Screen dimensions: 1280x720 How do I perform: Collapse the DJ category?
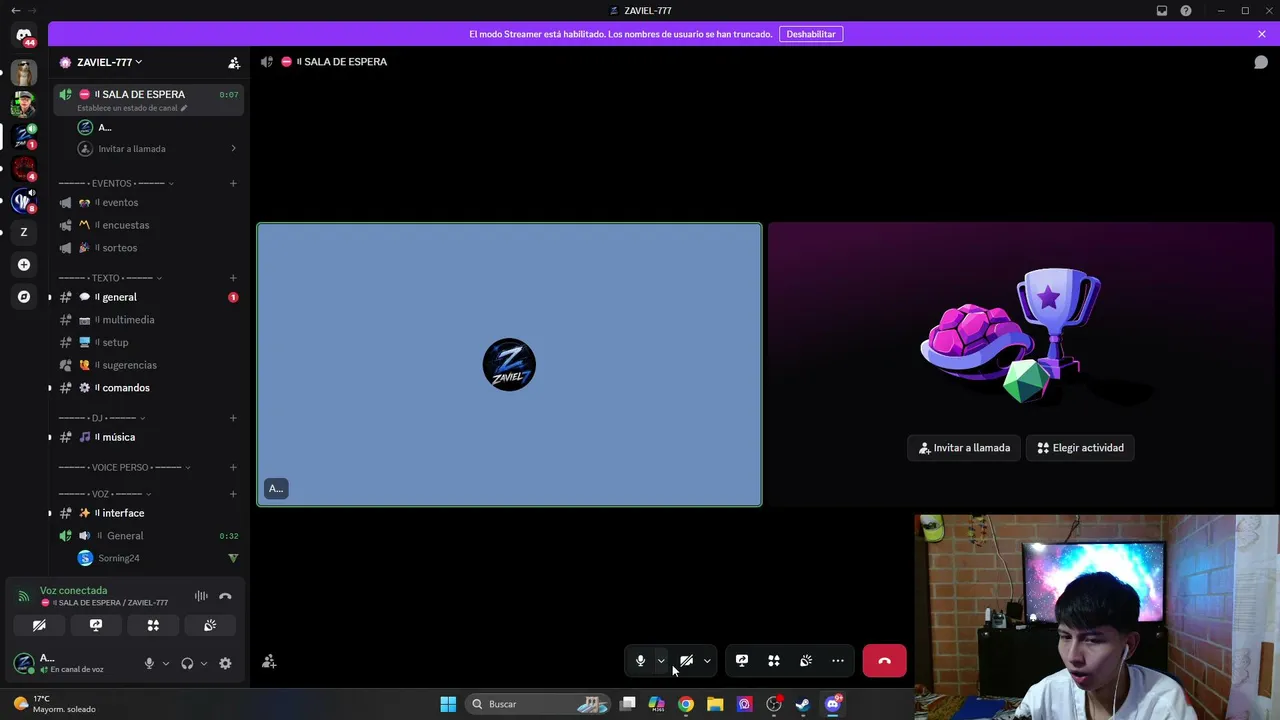(102, 418)
